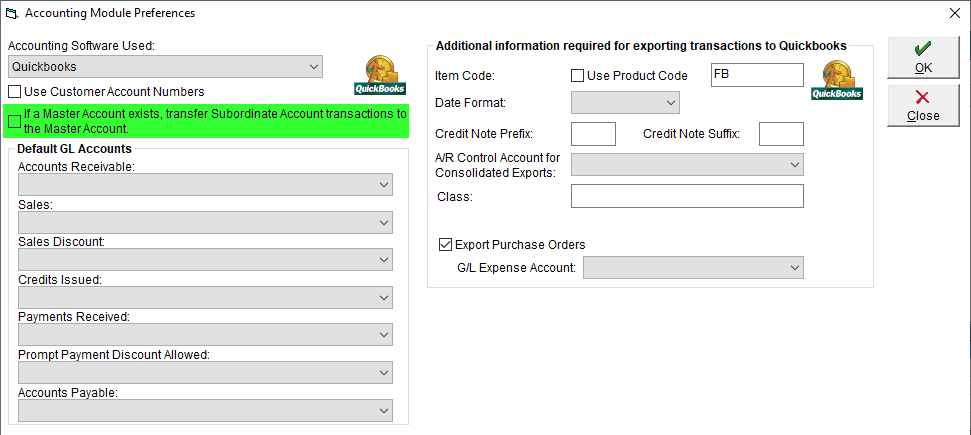Click the Credit Note Prefix field
This screenshot has height=435, width=971.
point(593,134)
